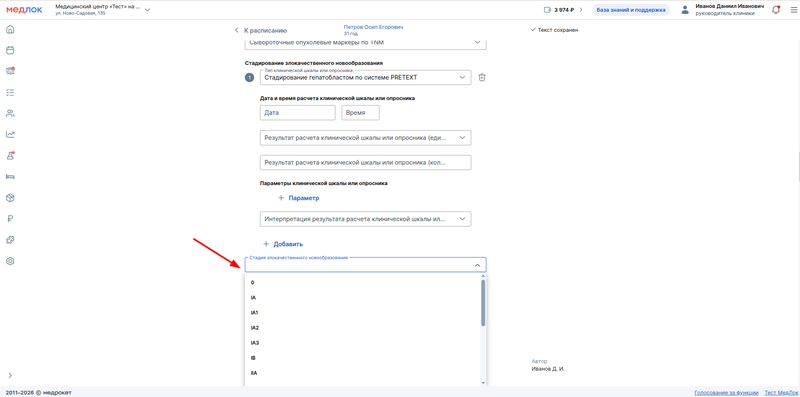Open the home page from sidebar
Screen dimensions: 800x397
click(x=10, y=29)
